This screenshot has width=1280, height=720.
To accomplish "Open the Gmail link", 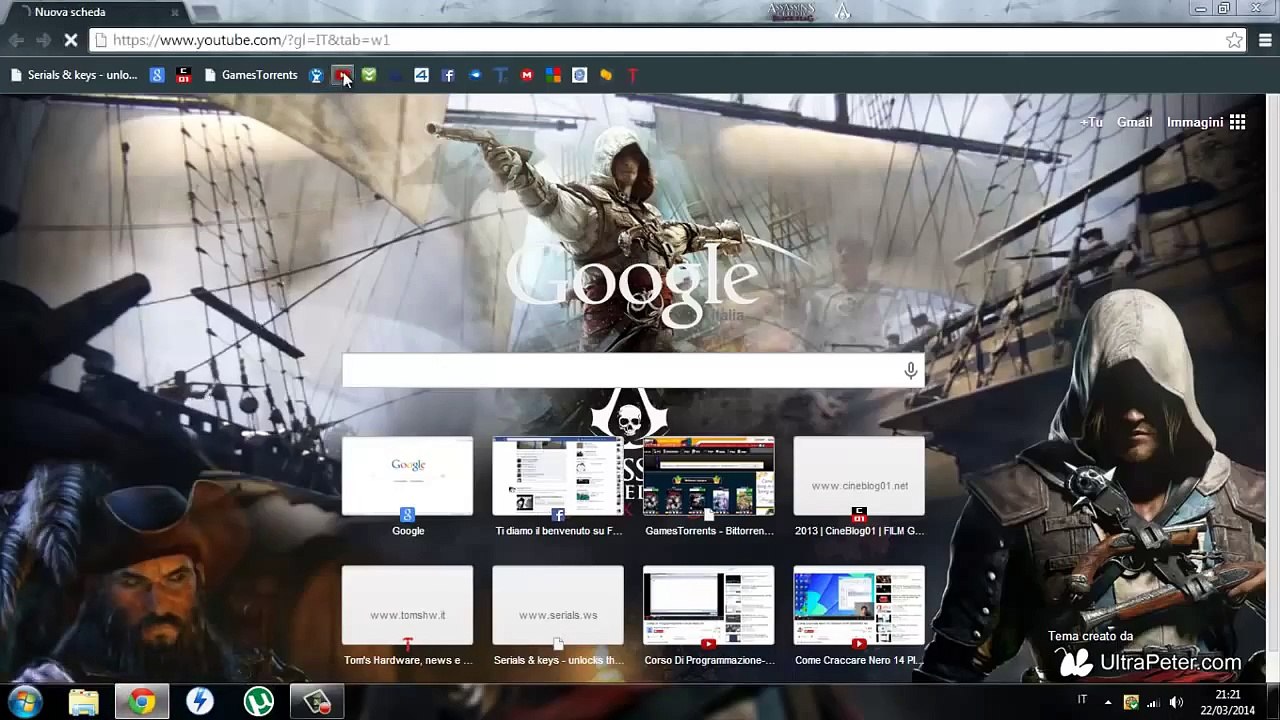I will (1134, 122).
